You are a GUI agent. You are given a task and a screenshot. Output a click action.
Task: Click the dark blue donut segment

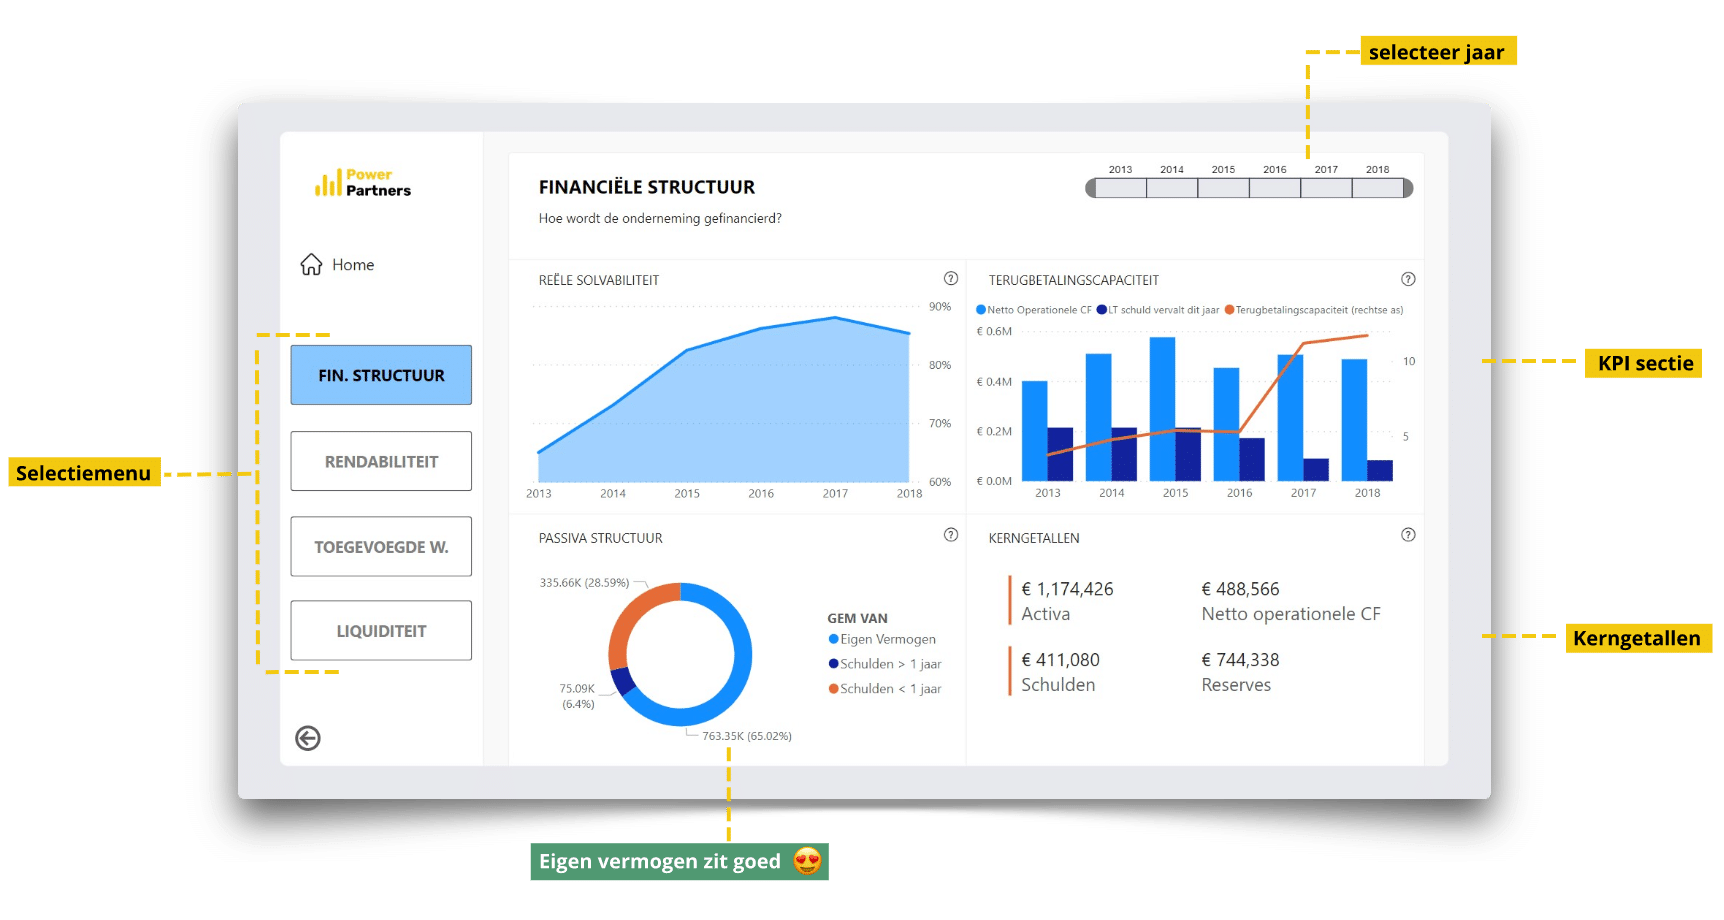point(622,681)
